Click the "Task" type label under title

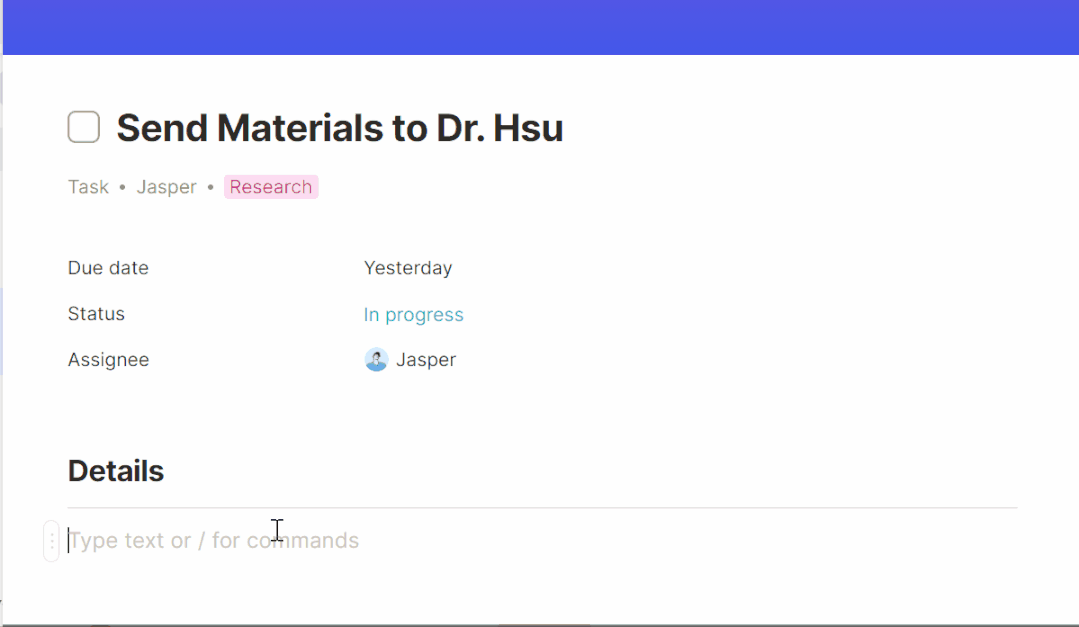(x=88, y=187)
